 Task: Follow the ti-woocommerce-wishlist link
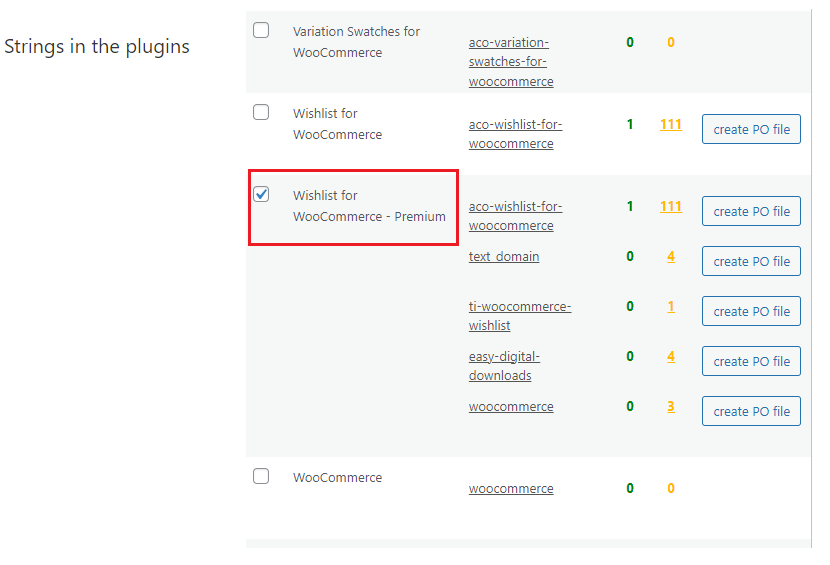(x=520, y=316)
